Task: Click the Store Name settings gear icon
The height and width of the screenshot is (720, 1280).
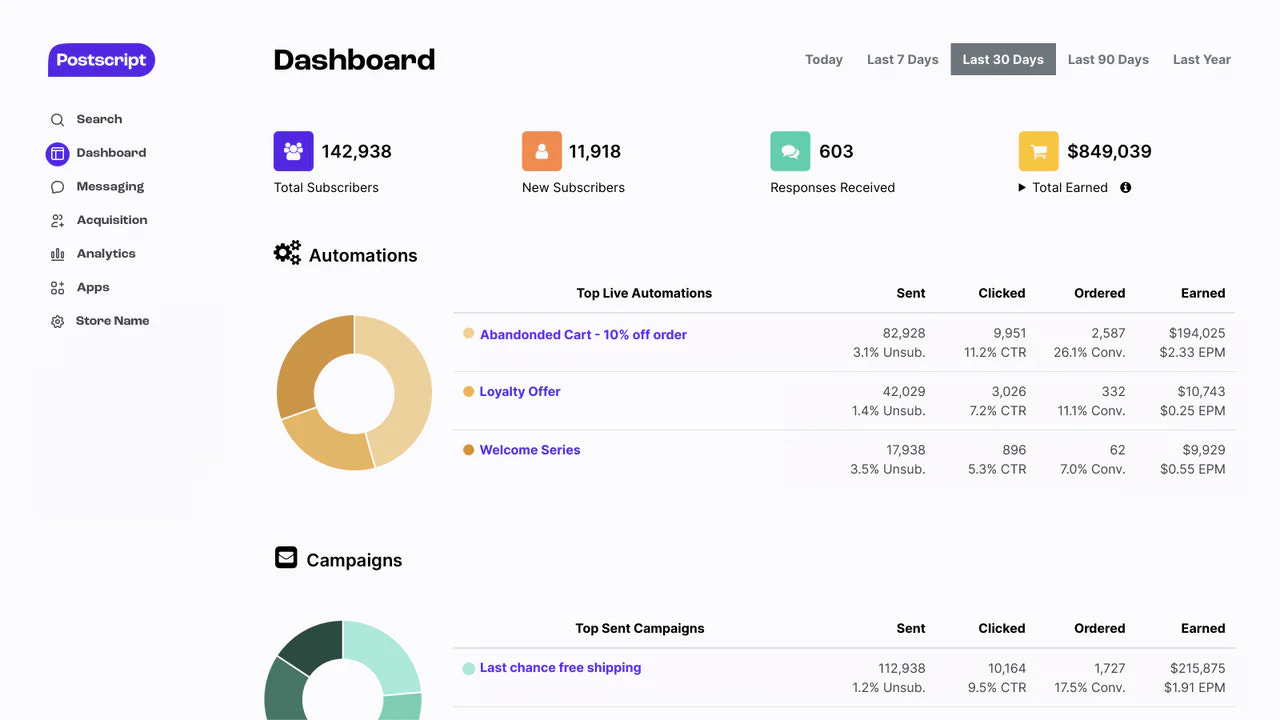Action: tap(57, 322)
